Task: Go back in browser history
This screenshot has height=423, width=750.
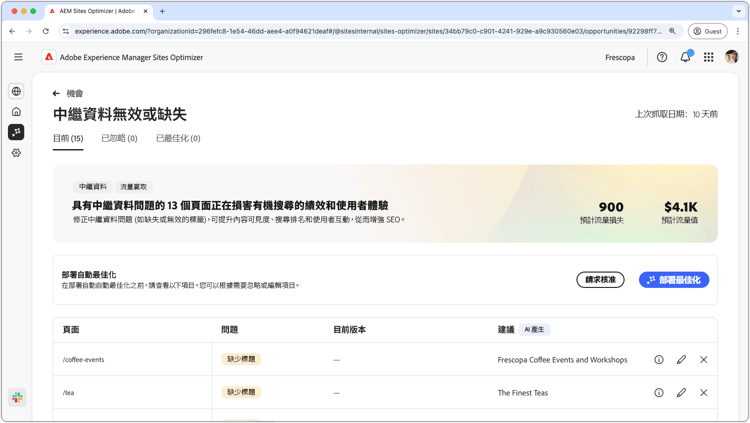Action: (12, 31)
